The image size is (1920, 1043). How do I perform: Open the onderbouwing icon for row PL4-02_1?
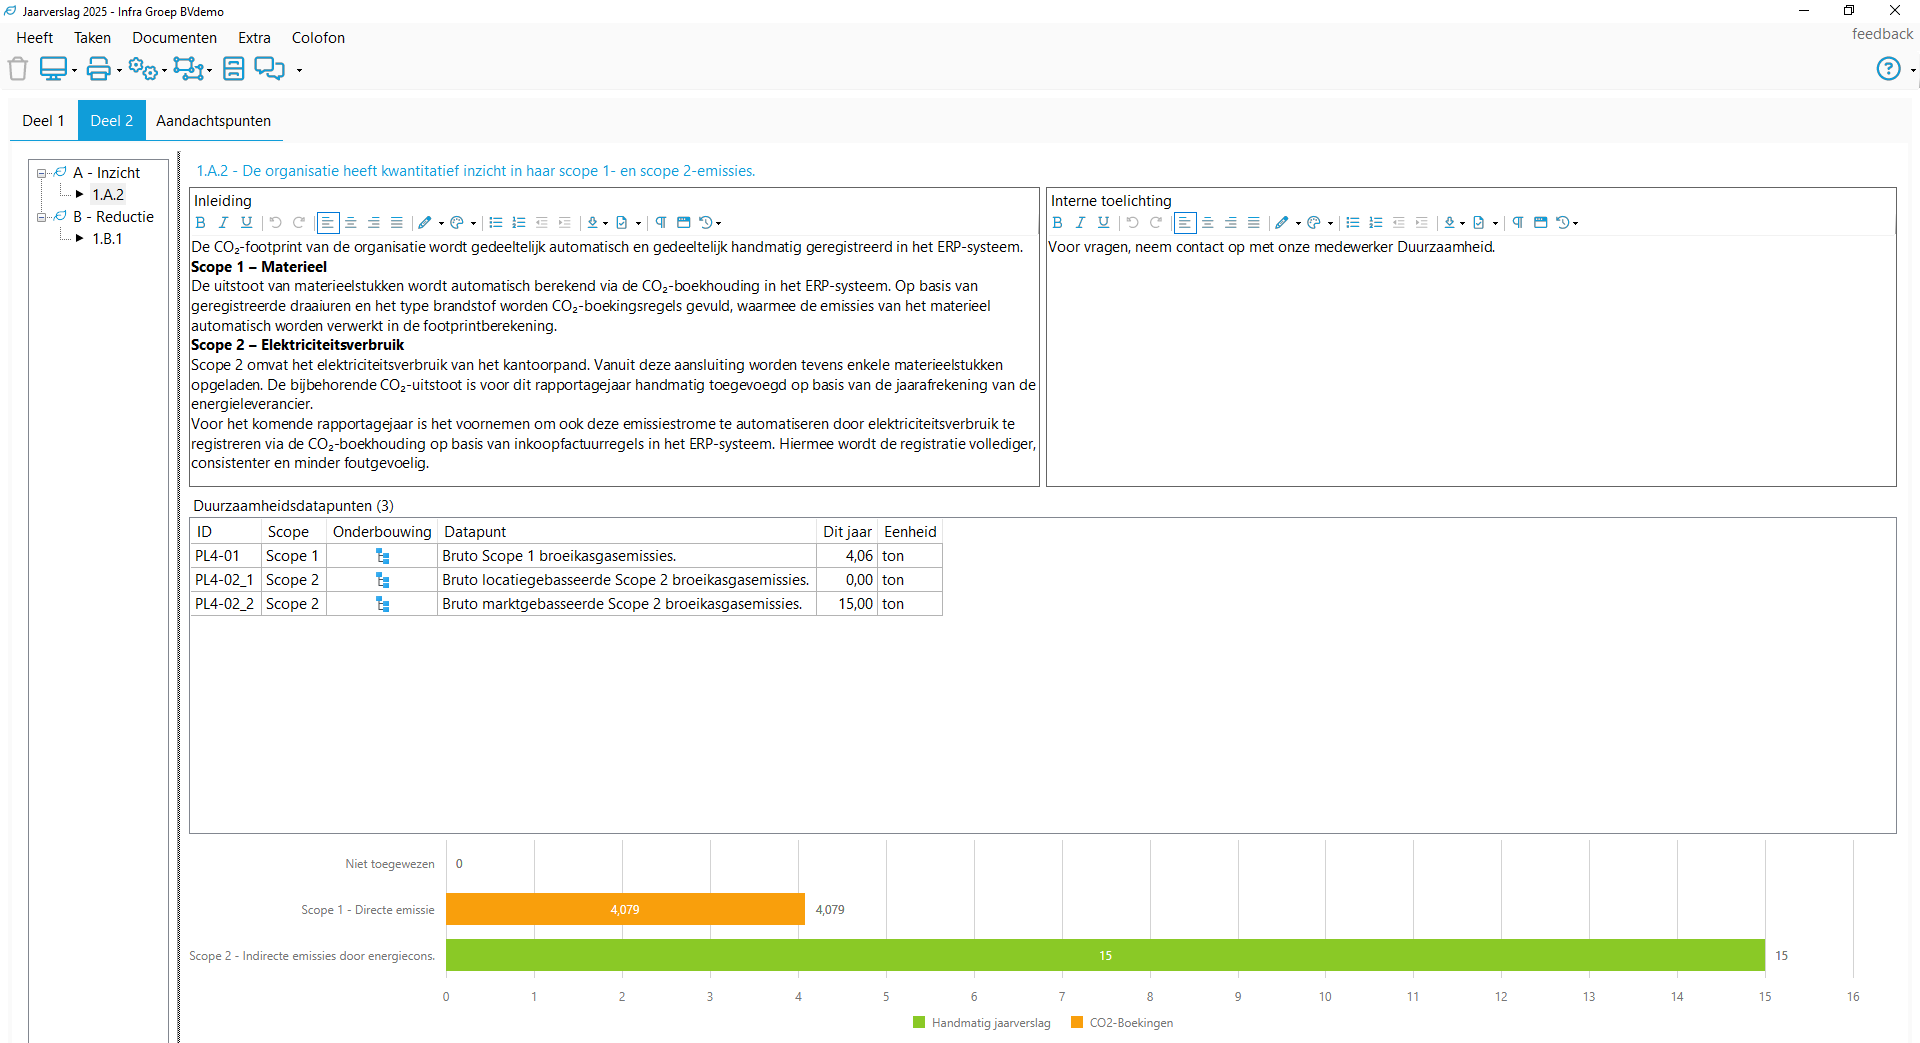[382, 580]
